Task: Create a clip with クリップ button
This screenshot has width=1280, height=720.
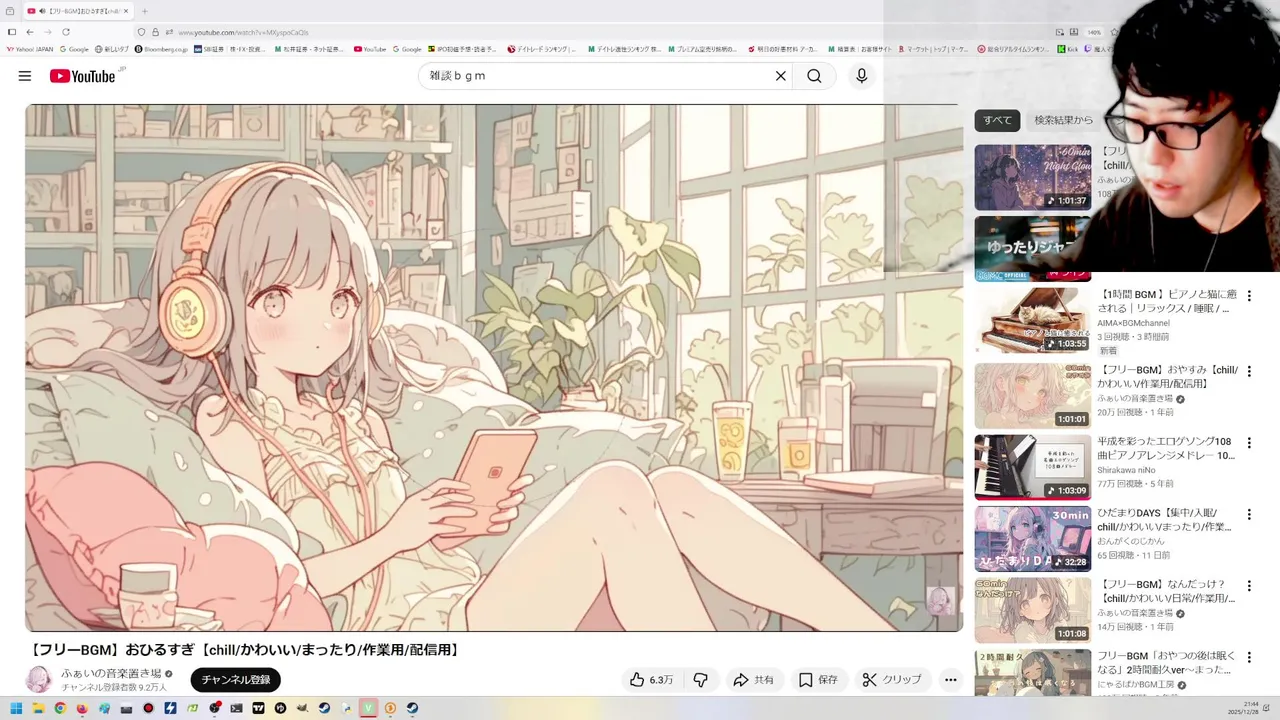Action: coord(892,680)
